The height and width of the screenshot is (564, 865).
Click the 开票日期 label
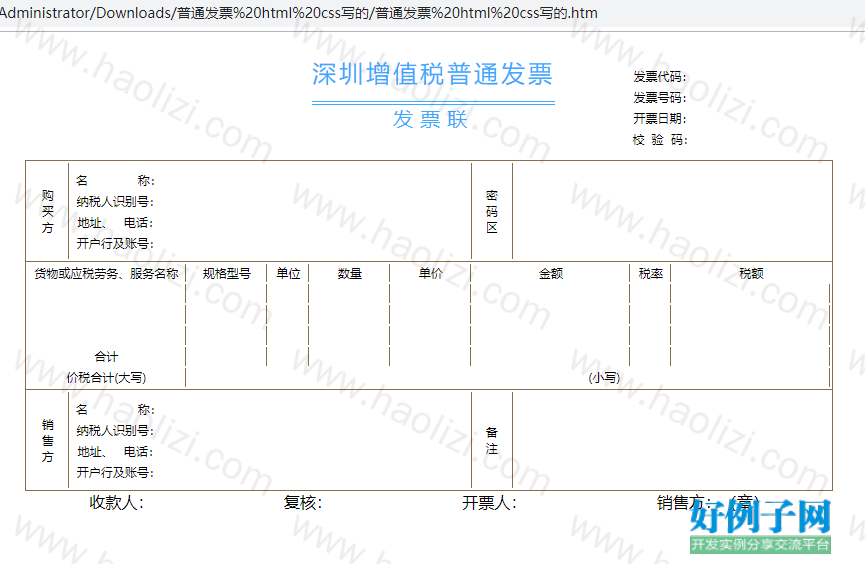(660, 119)
